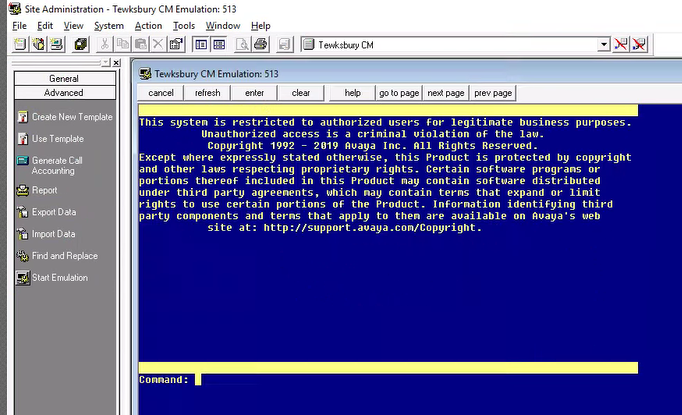This screenshot has height=415, width=682.
Task: Click the first disconnect icon with red X
Action: click(621, 44)
